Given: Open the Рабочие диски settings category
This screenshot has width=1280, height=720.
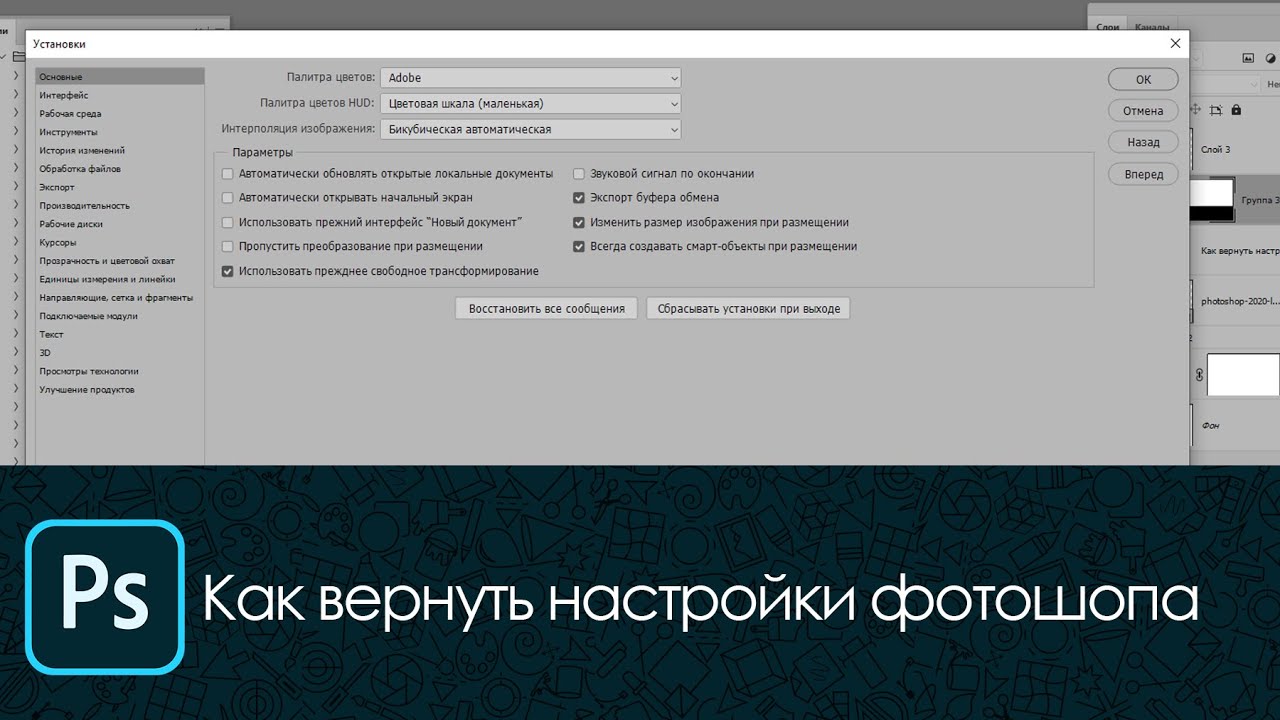Looking at the screenshot, I should coord(120,224).
